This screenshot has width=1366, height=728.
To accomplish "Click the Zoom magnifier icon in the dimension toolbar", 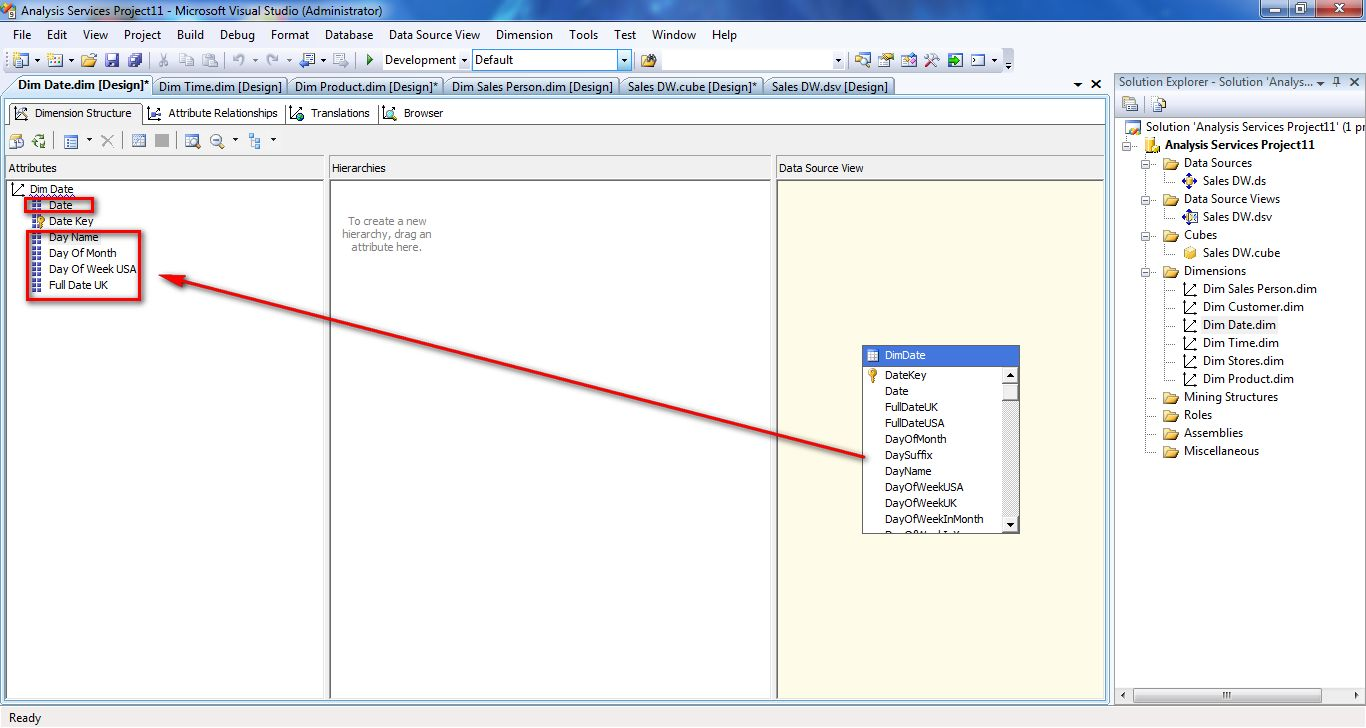I will tap(217, 142).
